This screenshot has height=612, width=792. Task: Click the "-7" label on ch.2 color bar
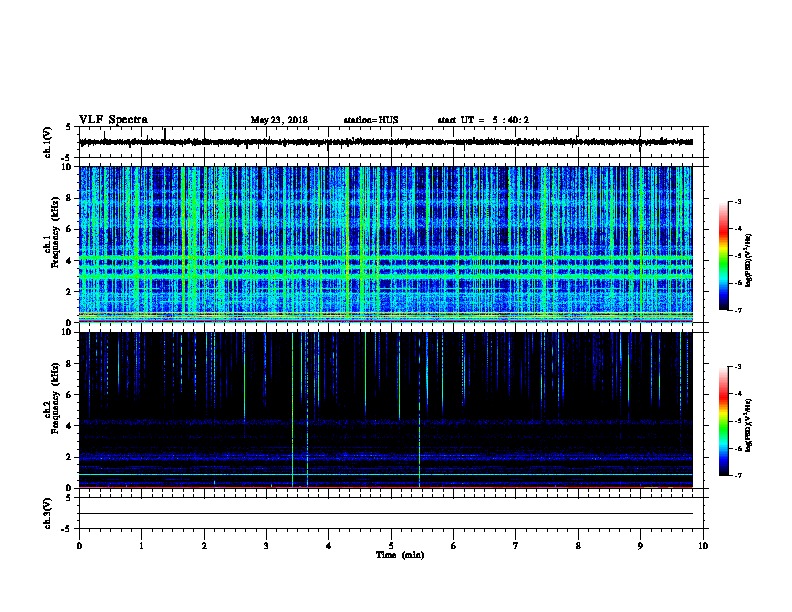738,475
